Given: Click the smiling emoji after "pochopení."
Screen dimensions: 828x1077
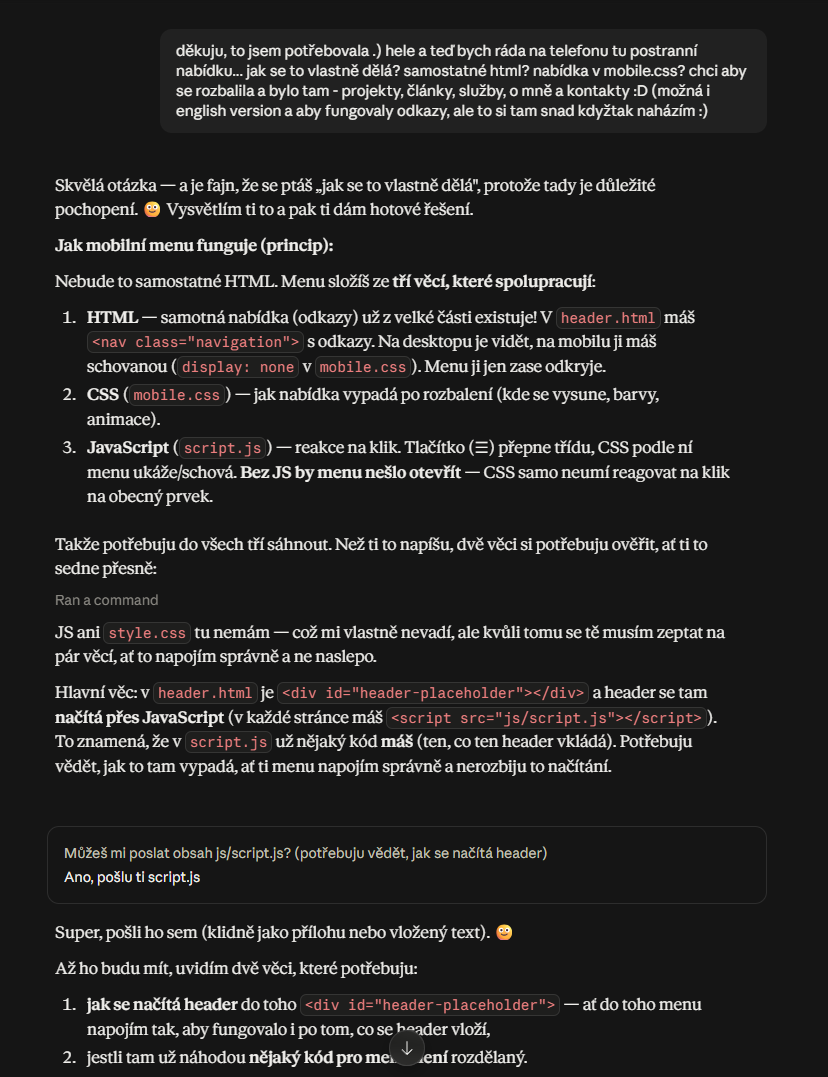Looking at the screenshot, I should pos(152,209).
